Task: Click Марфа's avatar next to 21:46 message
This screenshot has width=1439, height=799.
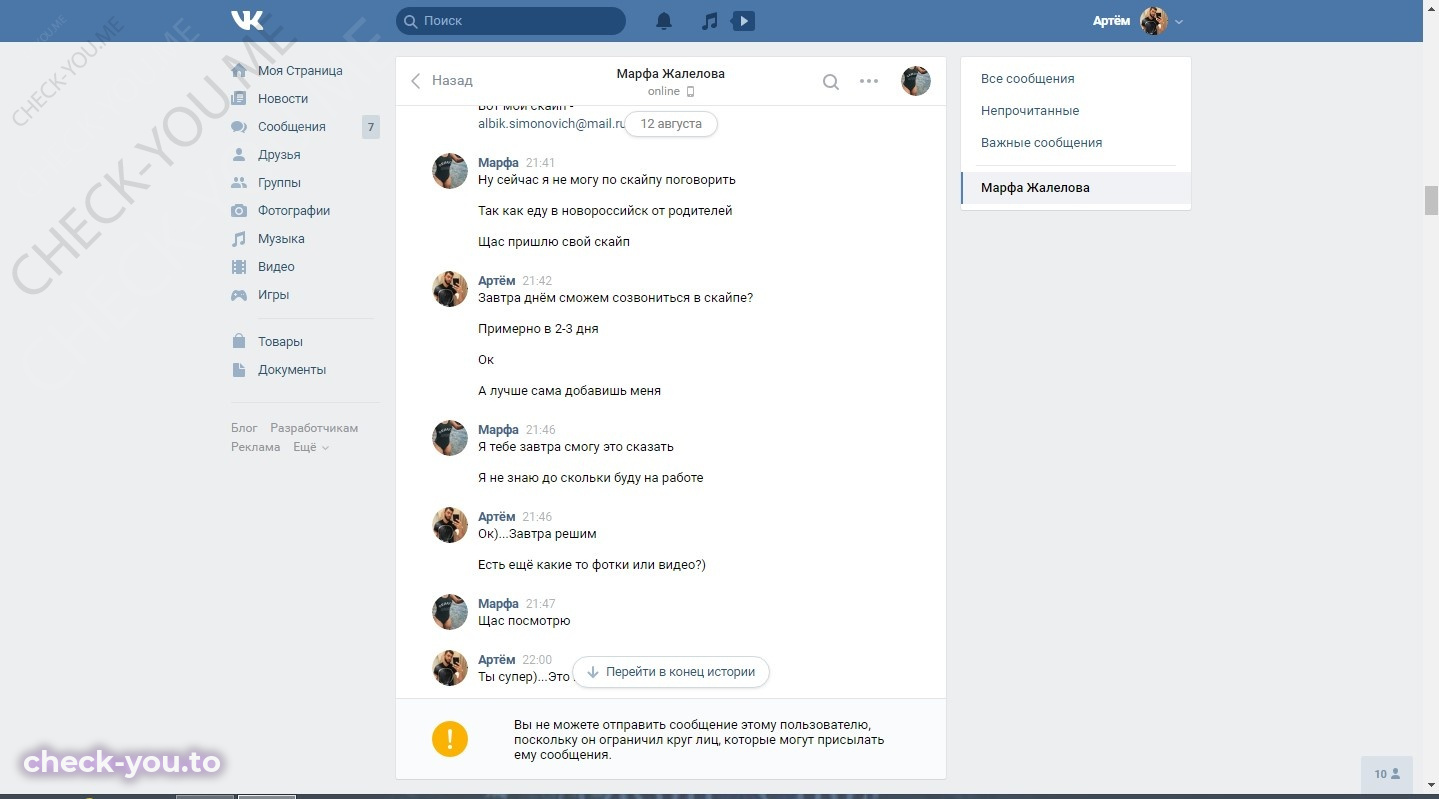Action: (450, 438)
